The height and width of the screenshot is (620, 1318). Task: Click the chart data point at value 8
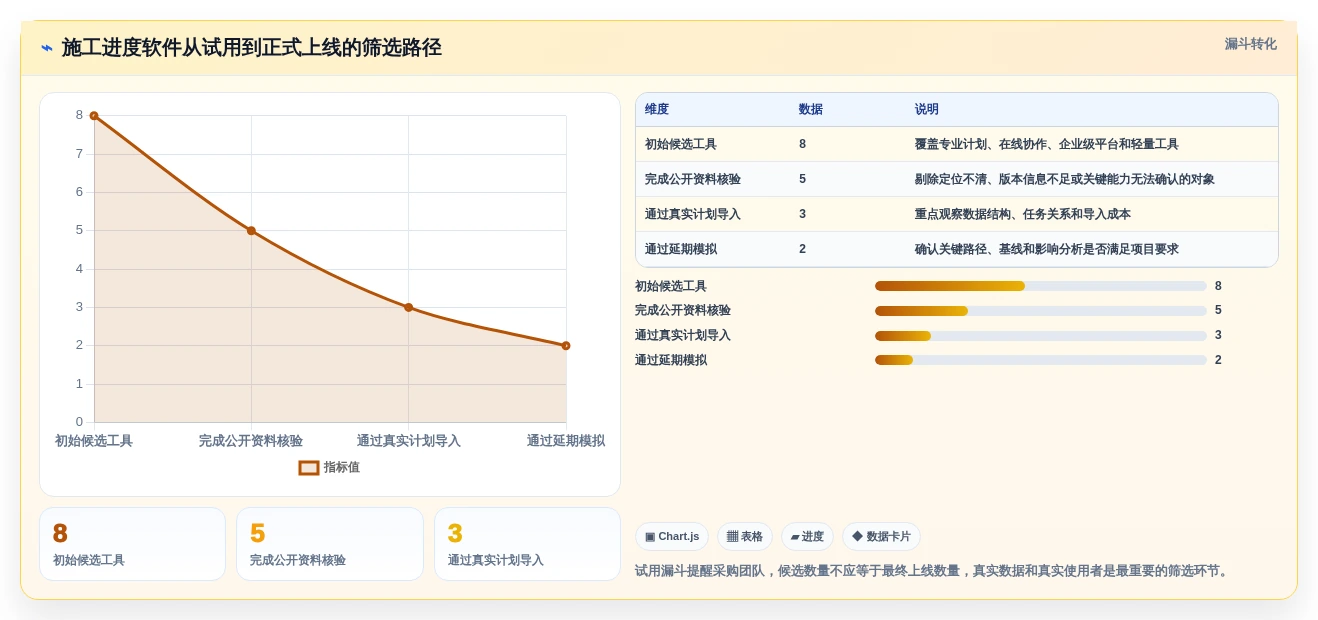[x=94, y=116]
